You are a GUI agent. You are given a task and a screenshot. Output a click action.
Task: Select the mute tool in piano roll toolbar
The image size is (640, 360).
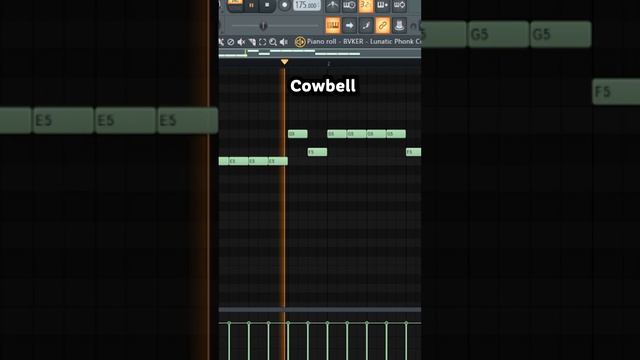(x=241, y=42)
